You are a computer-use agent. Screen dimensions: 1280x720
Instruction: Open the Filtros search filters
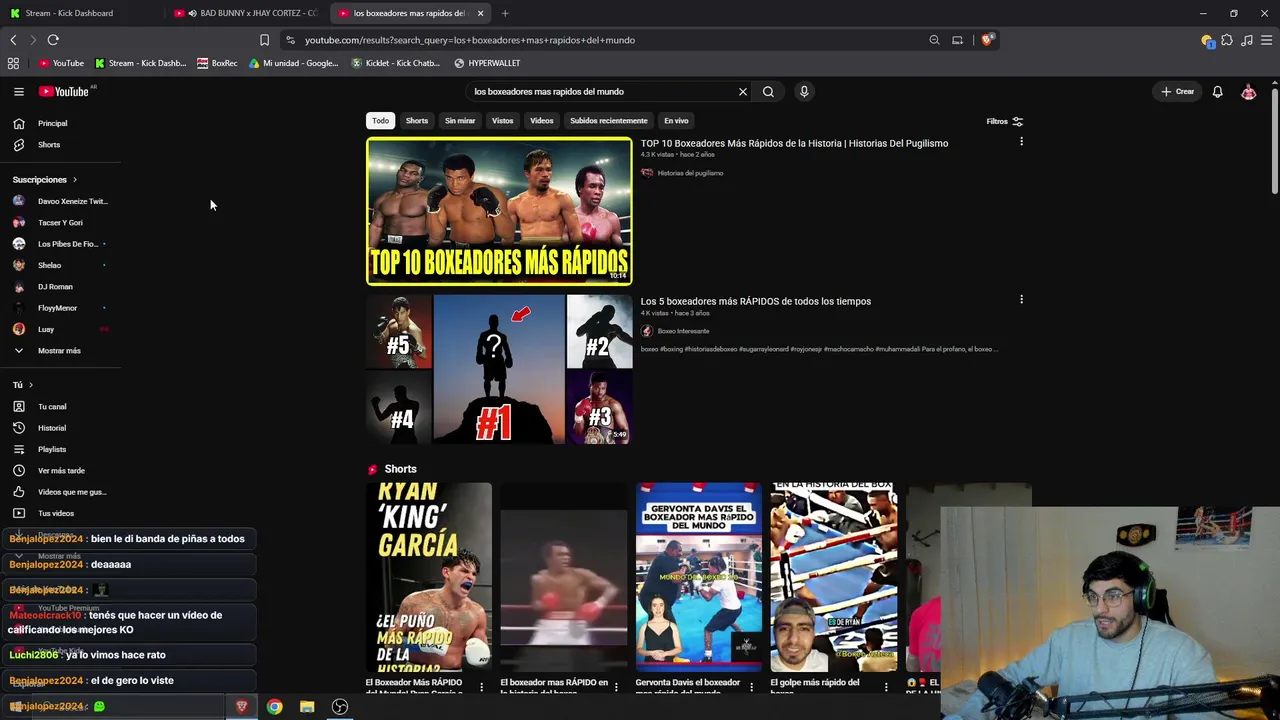(x=1004, y=121)
